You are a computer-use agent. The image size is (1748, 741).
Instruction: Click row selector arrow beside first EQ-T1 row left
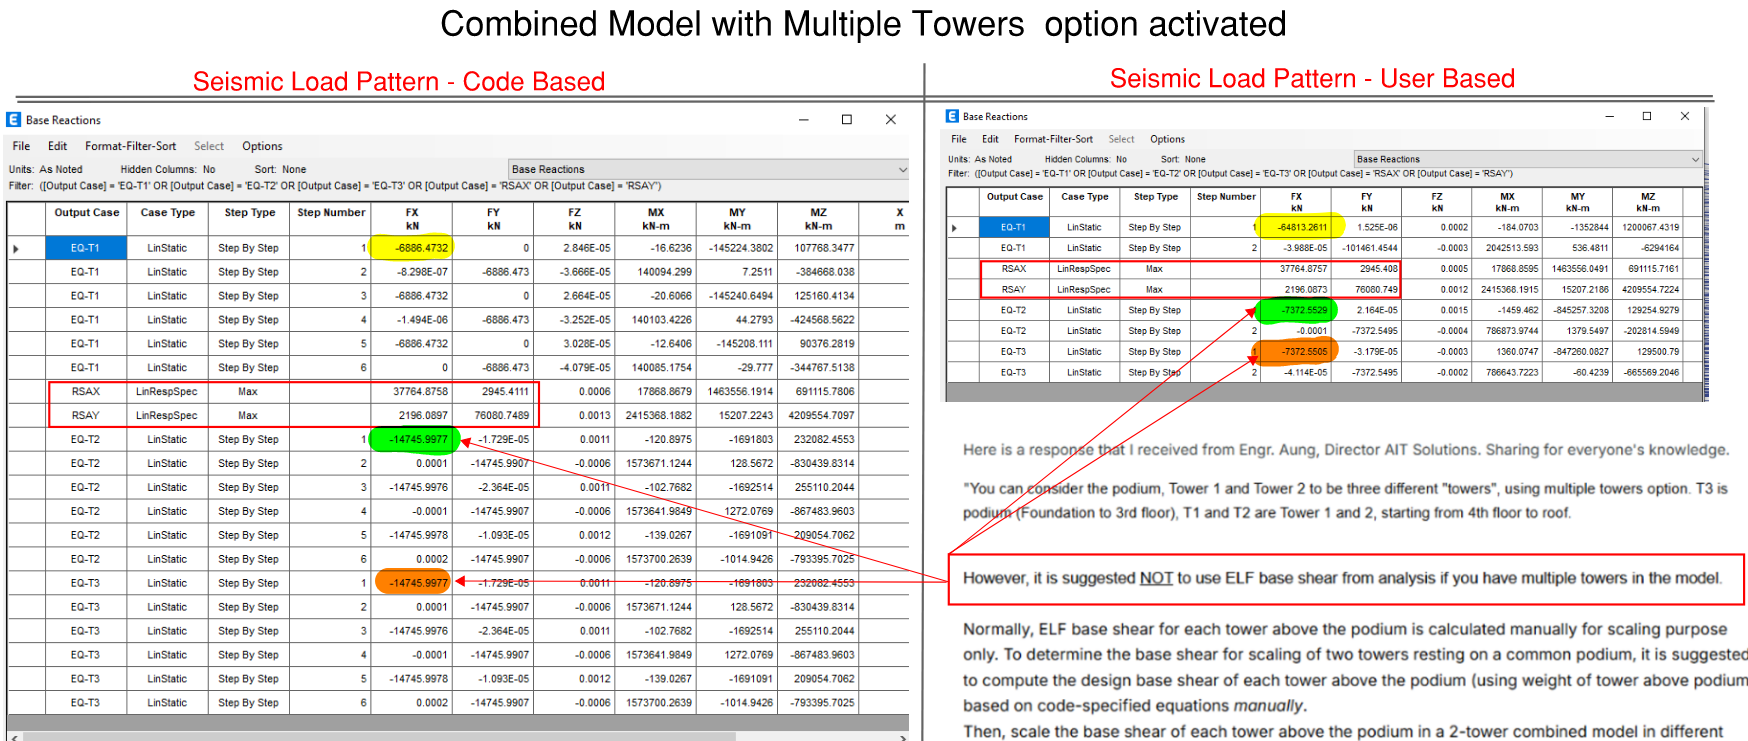16,248
